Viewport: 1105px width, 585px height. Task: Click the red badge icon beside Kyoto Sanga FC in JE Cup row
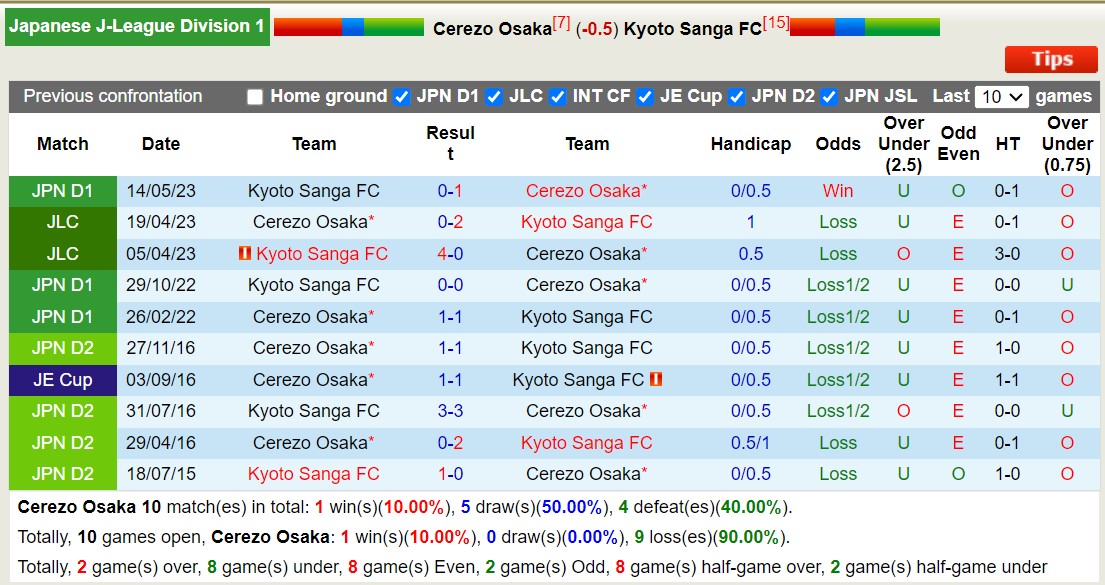658,380
